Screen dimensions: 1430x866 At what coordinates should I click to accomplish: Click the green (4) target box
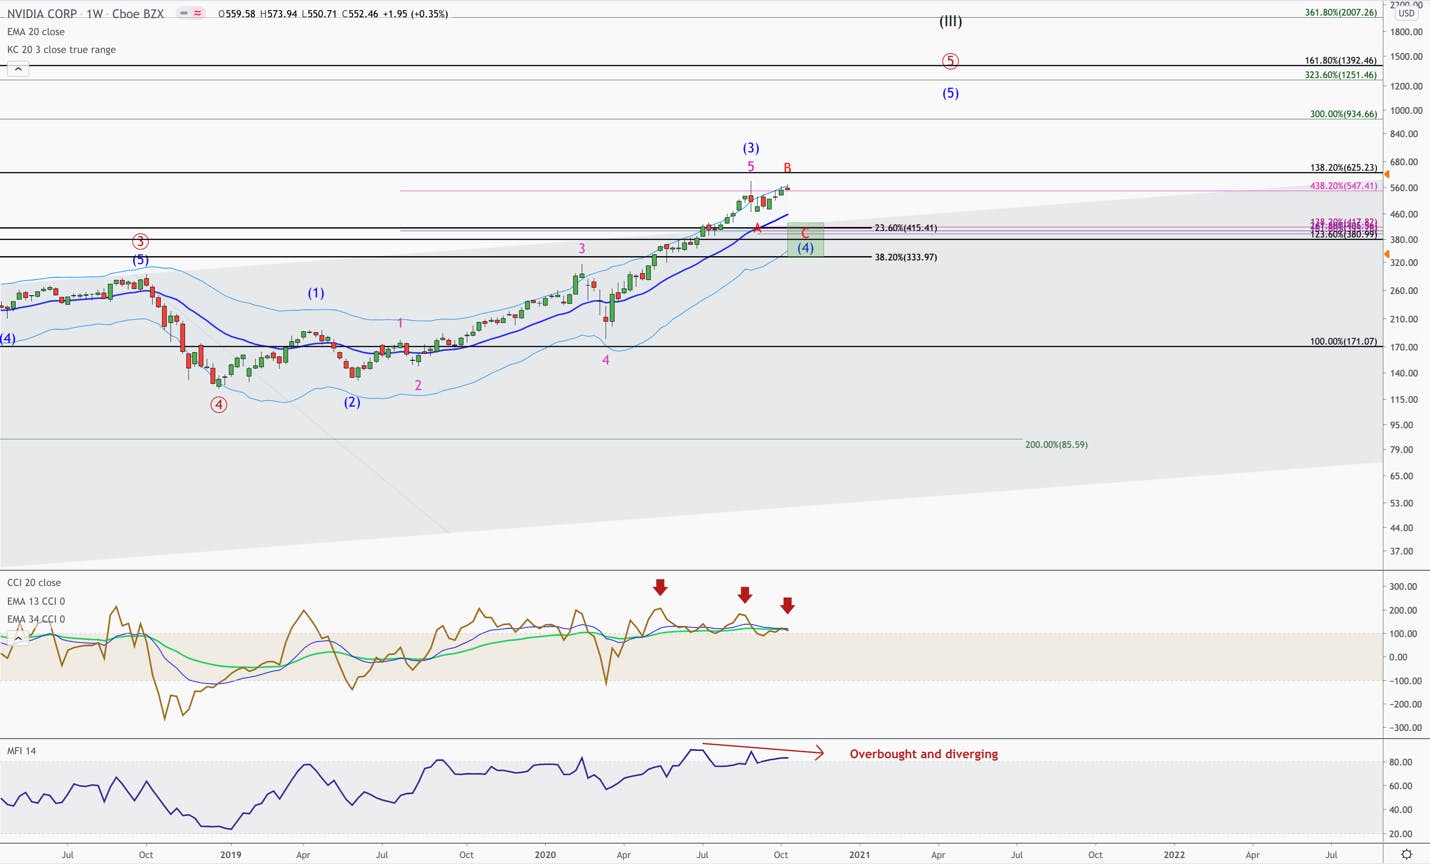tap(806, 240)
